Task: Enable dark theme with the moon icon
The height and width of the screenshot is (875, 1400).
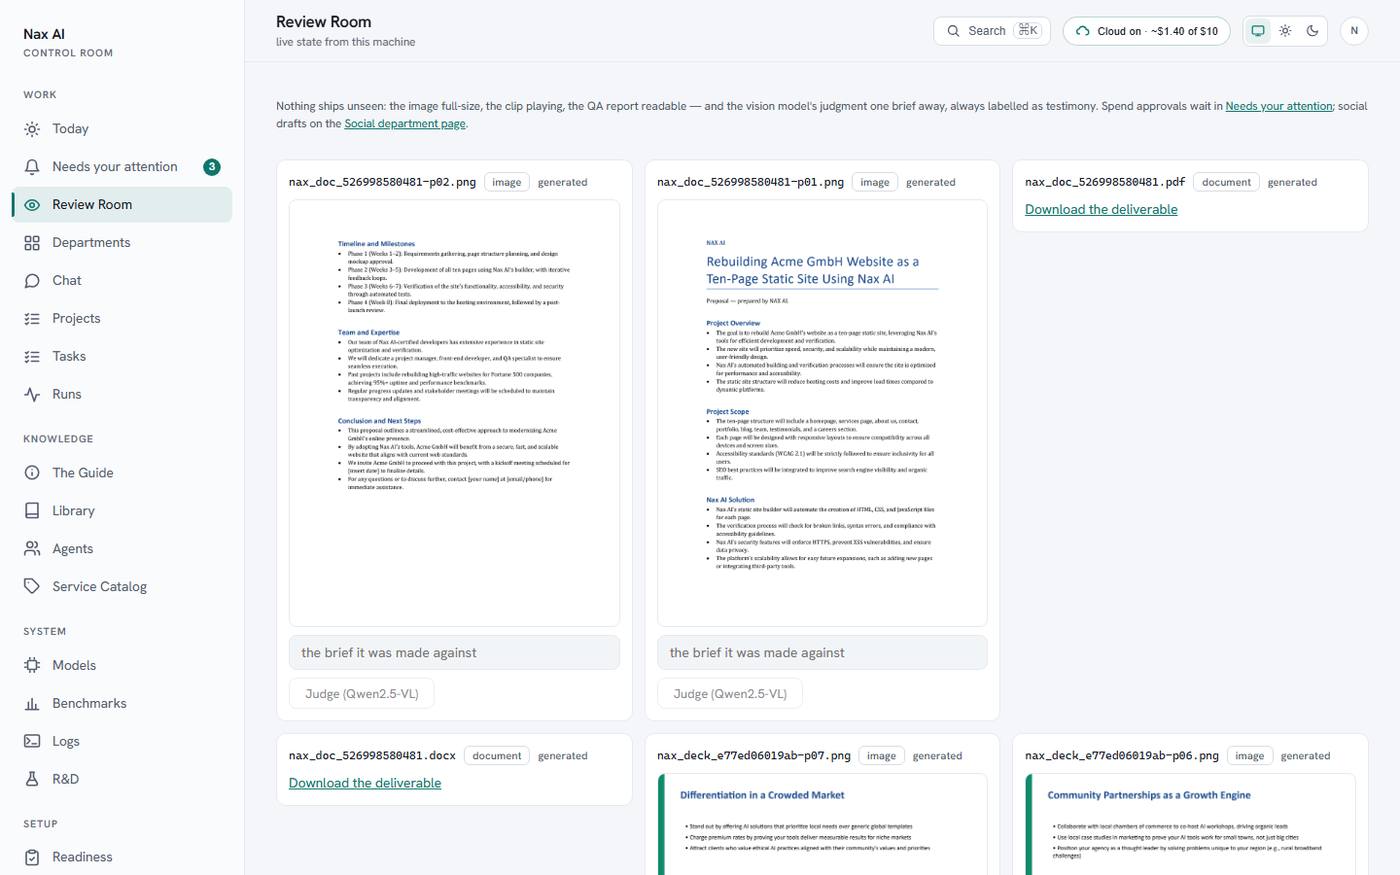Action: coord(1312,31)
